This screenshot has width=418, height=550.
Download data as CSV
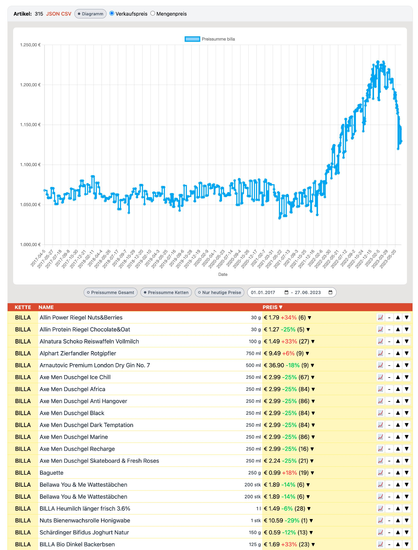coord(66,14)
